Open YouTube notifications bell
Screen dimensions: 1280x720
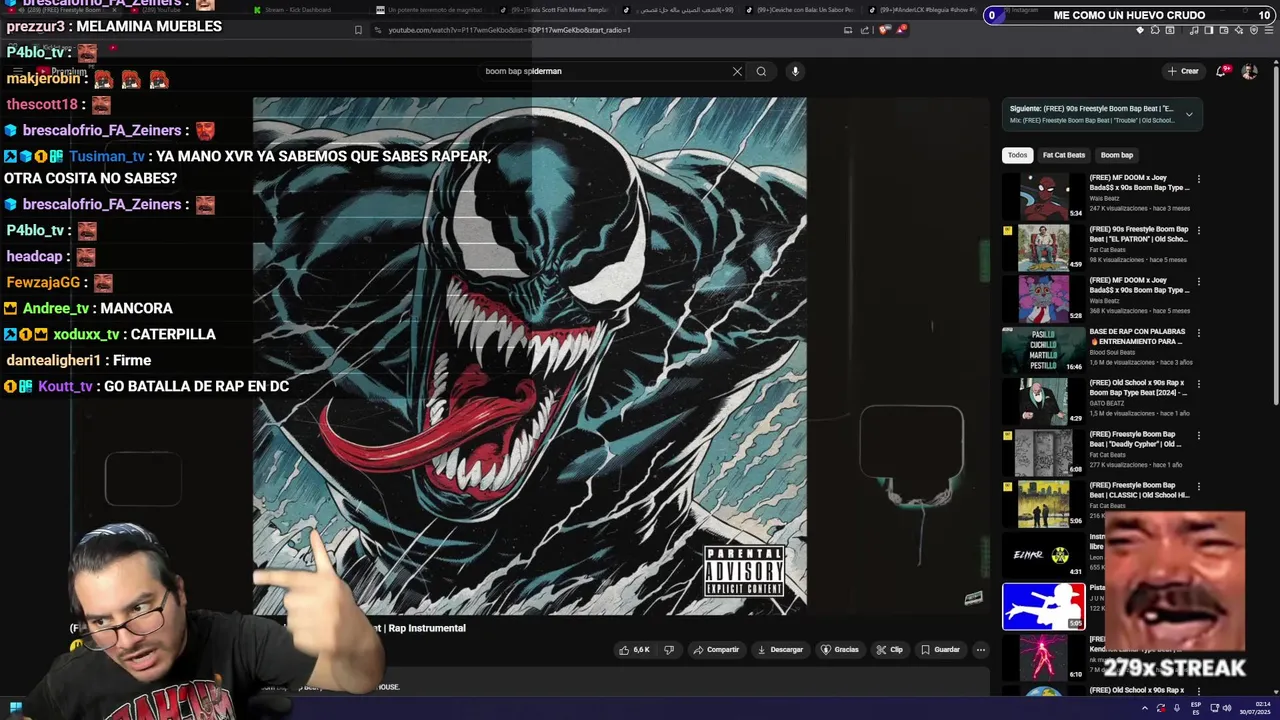pyautogui.click(x=1221, y=71)
